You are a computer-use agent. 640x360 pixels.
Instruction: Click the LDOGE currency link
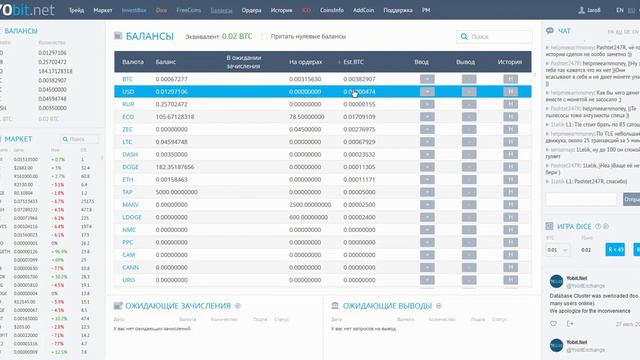(x=132, y=217)
